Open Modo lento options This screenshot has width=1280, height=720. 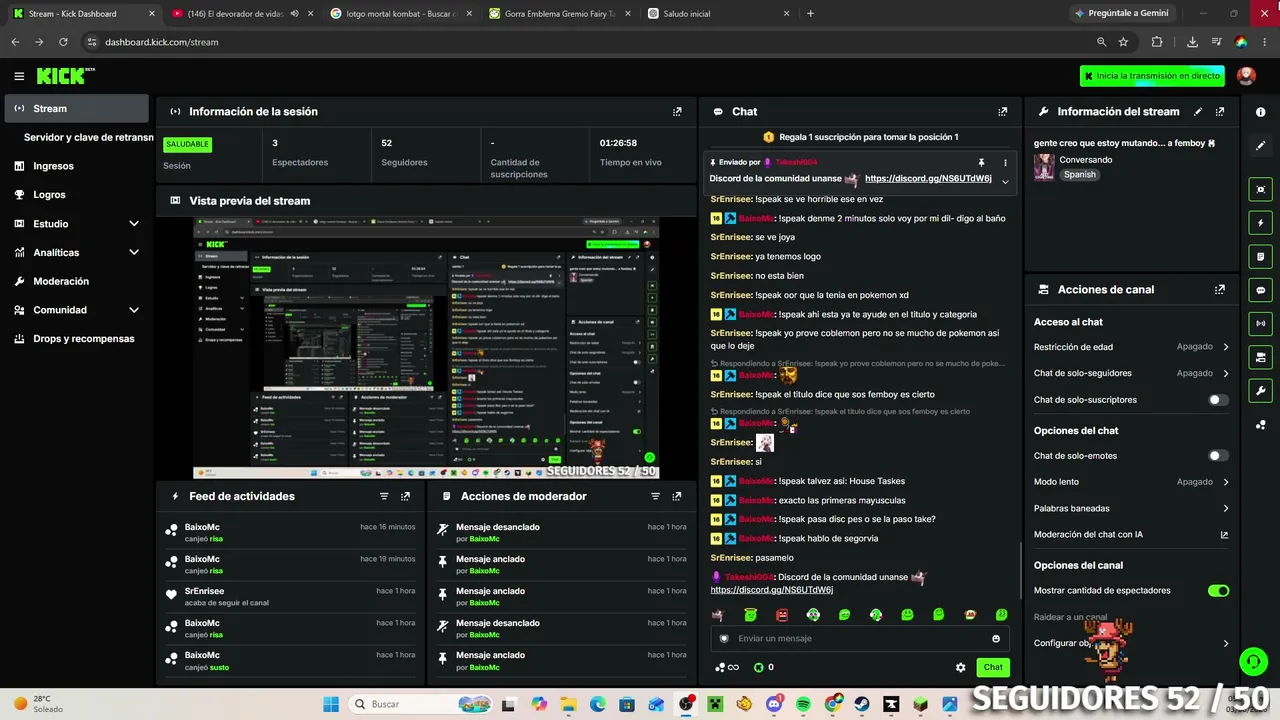coord(1131,482)
